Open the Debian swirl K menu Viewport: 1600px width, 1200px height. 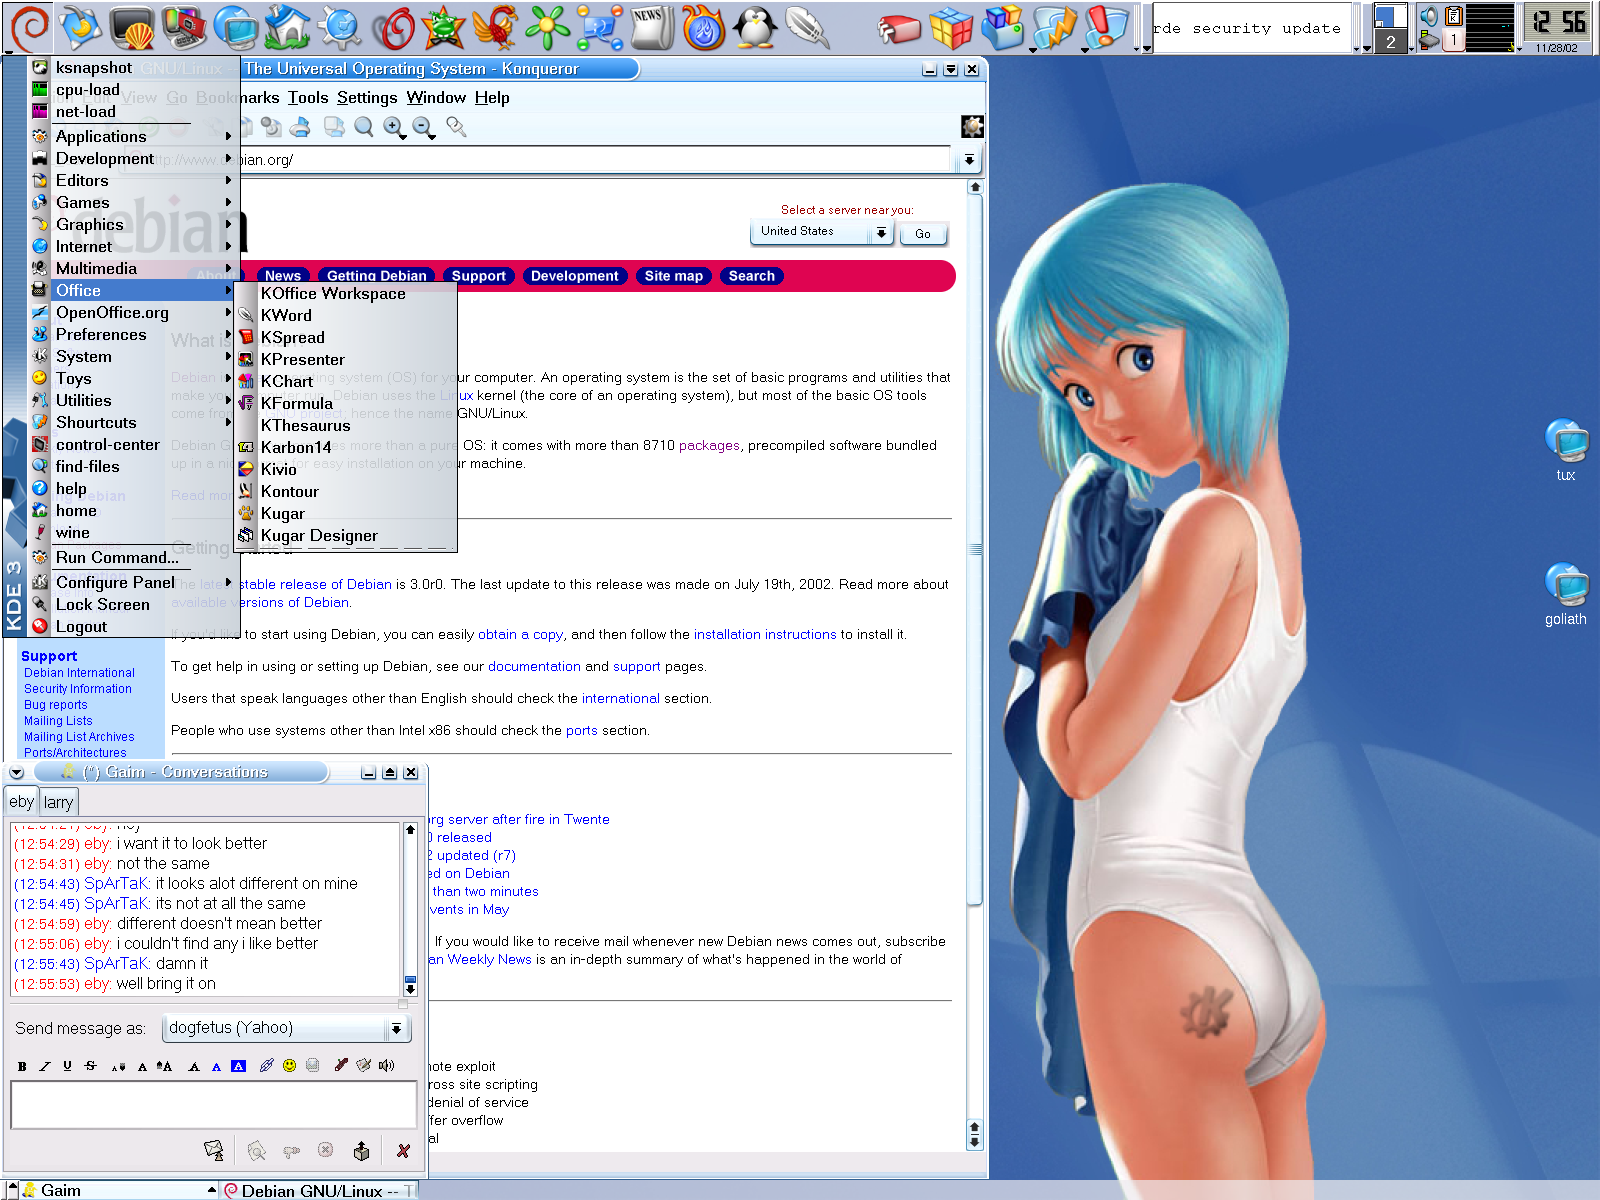[29, 27]
